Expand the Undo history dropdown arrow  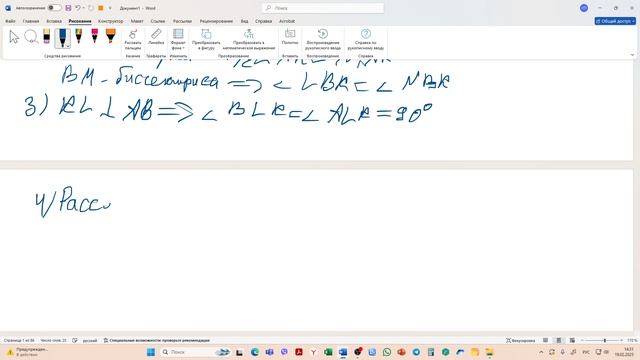coord(84,8)
